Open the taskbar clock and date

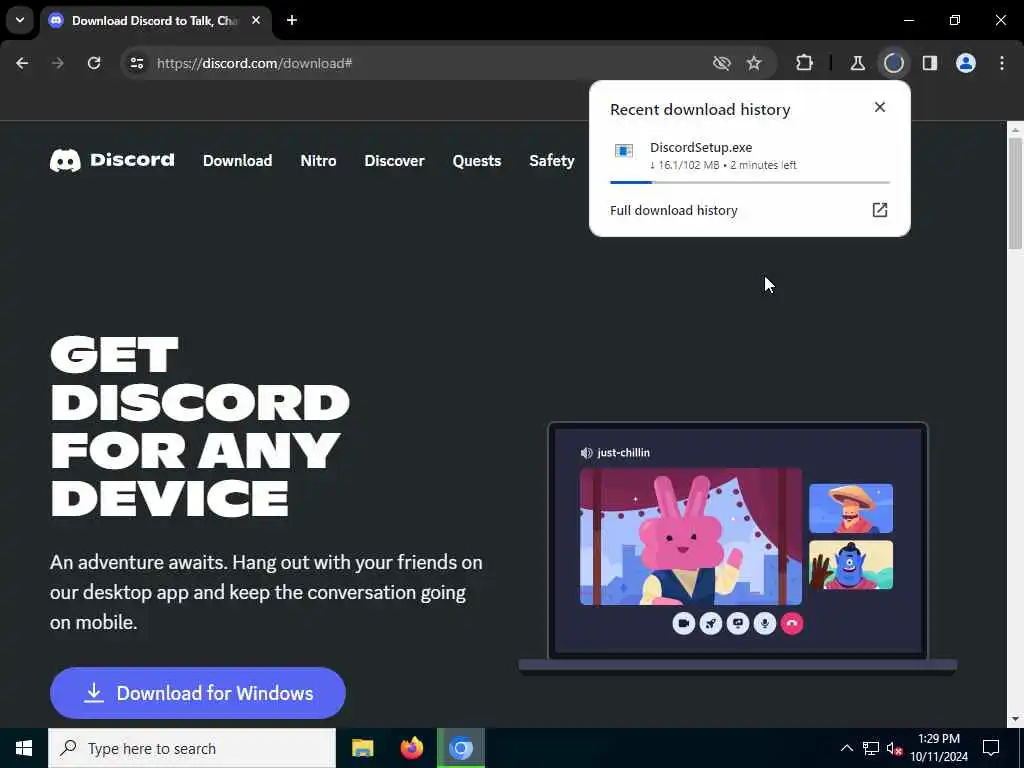(x=939, y=748)
